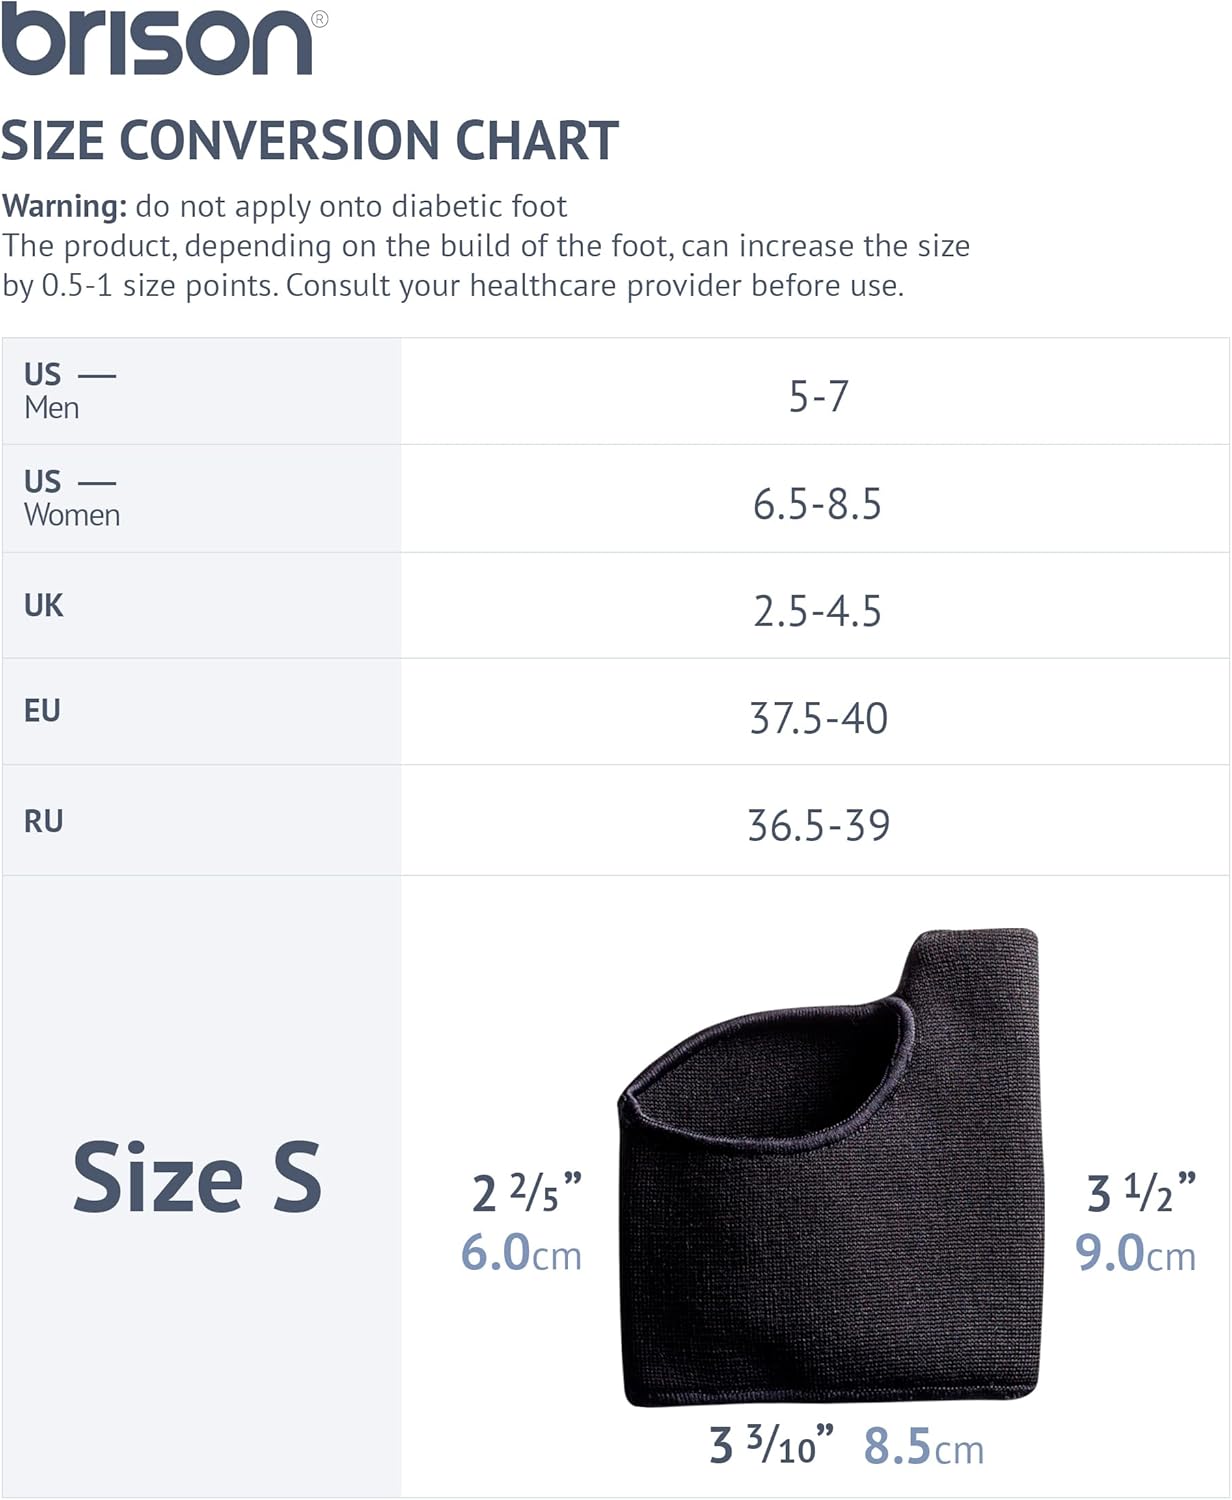The height and width of the screenshot is (1500, 1232).
Task: Click the 8.5cm width measurement
Action: tap(924, 1447)
